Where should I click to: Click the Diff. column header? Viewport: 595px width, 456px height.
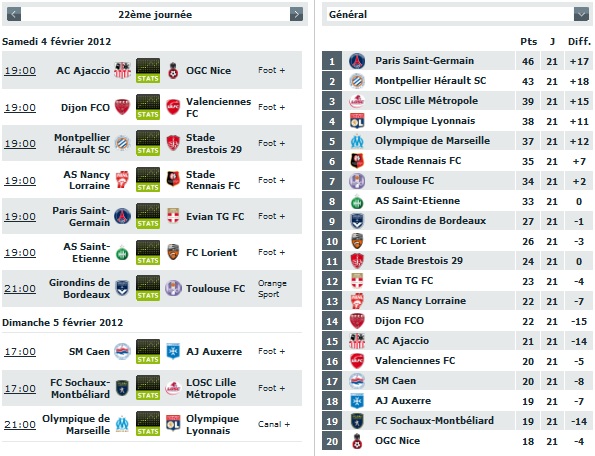(x=579, y=41)
